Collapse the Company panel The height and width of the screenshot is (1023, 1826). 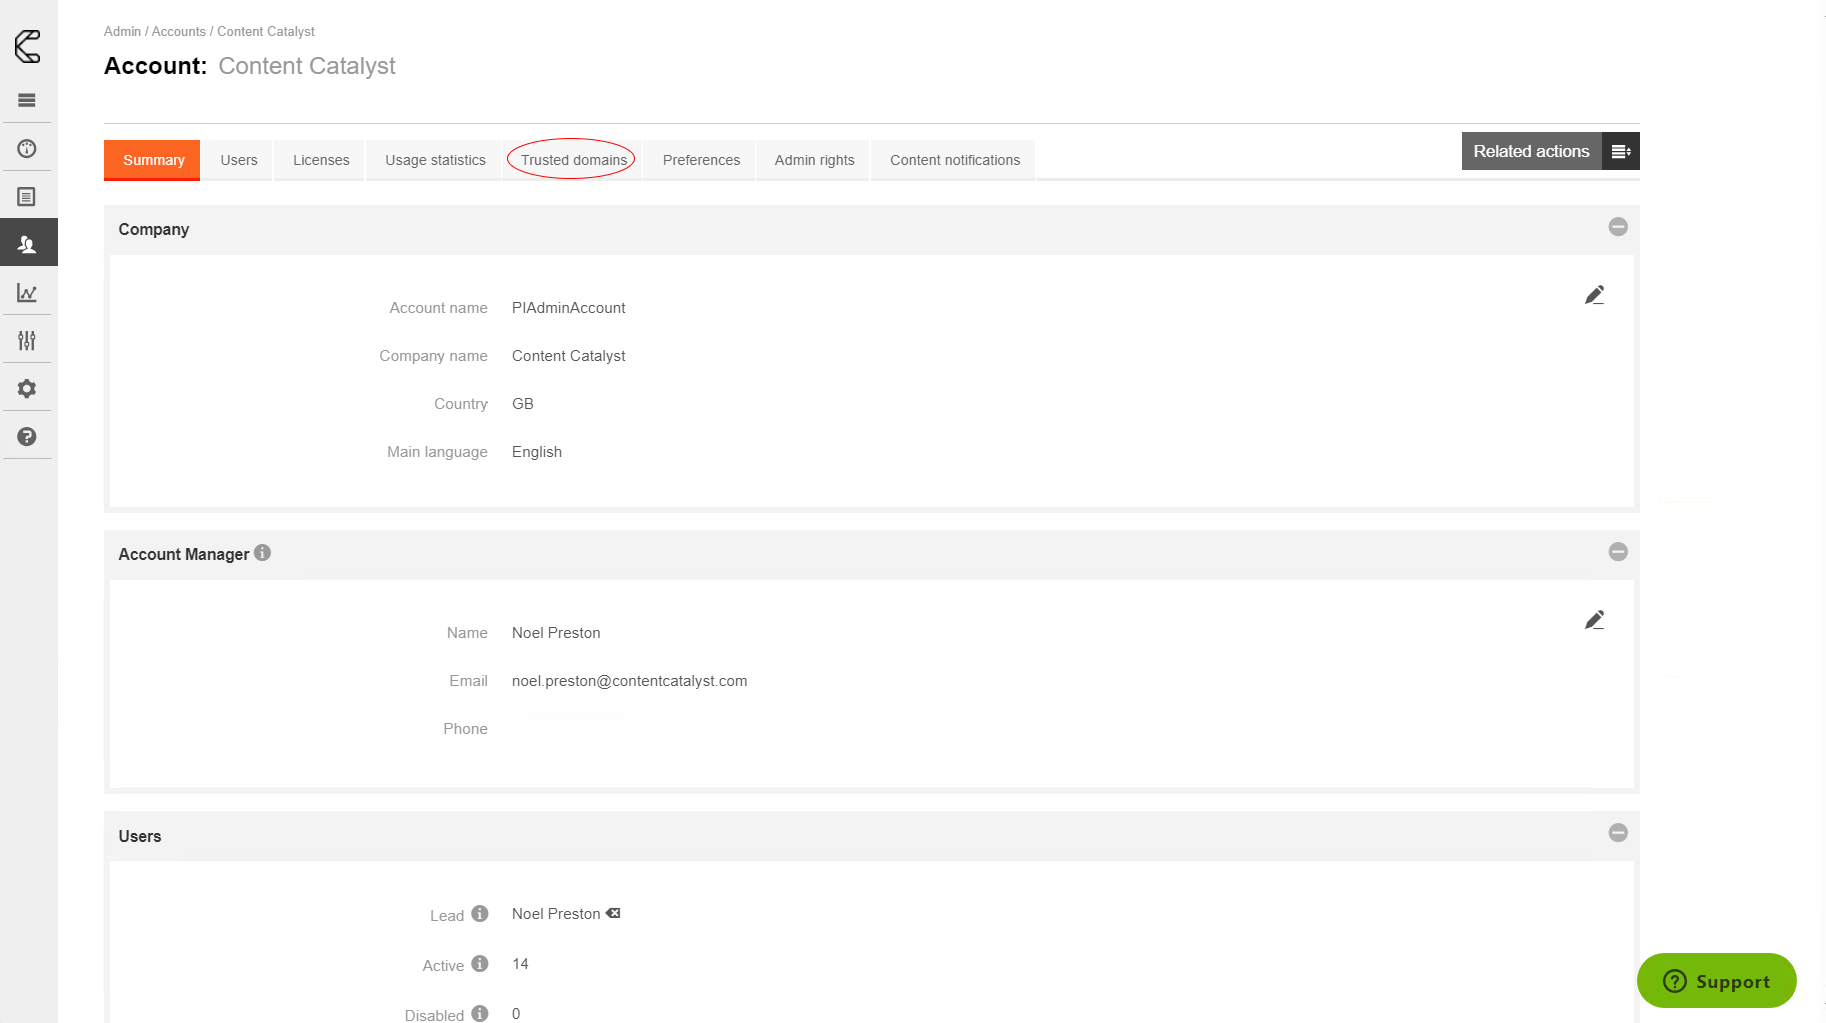click(1618, 227)
